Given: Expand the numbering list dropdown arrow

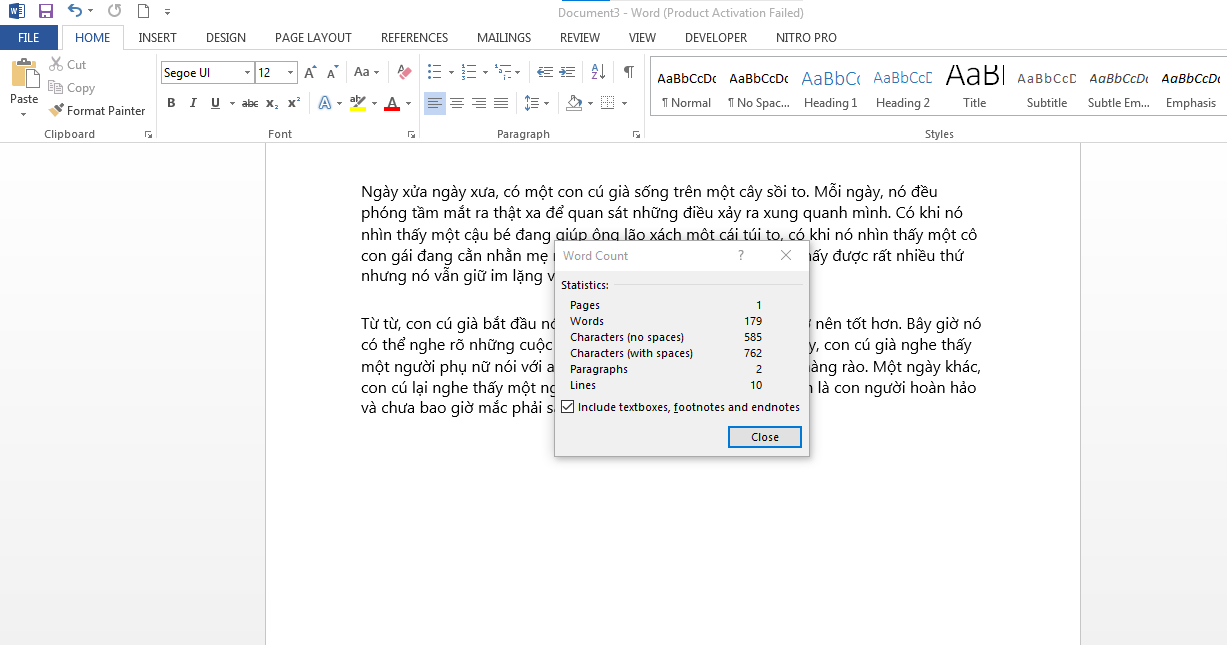Looking at the screenshot, I should 485,73.
